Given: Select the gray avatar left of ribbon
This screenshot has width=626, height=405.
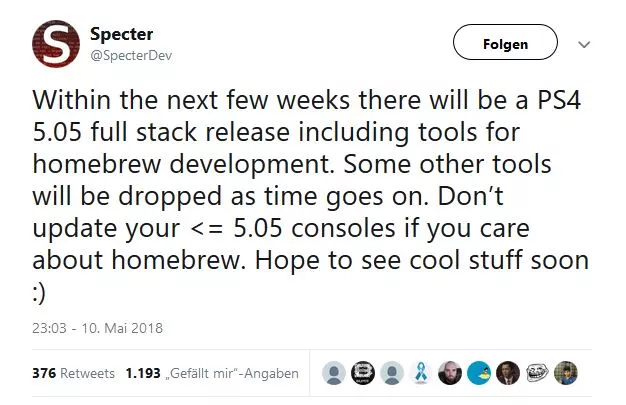Looking at the screenshot, I should pos(393,373).
